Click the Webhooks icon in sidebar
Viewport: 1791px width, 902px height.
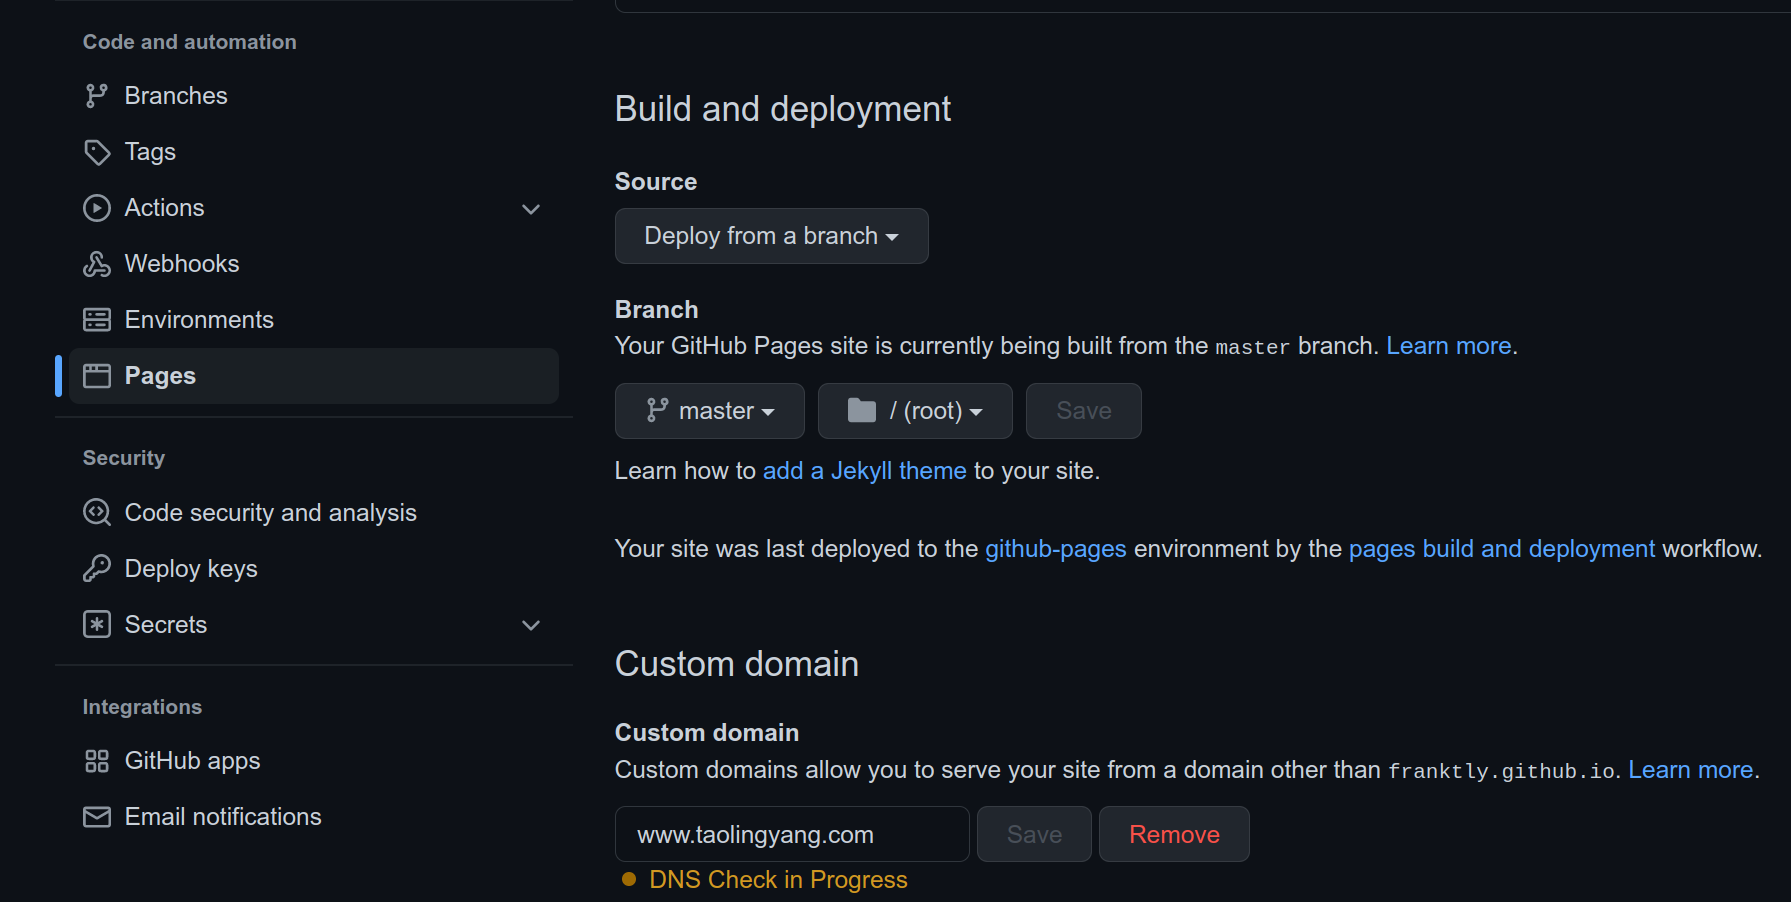click(x=96, y=264)
